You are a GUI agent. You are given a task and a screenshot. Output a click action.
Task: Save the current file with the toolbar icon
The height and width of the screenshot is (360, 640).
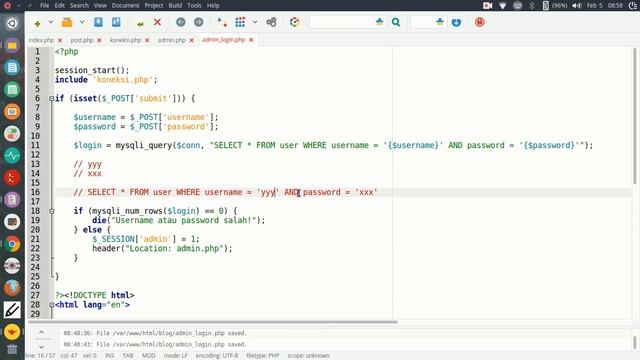[x=98, y=22]
